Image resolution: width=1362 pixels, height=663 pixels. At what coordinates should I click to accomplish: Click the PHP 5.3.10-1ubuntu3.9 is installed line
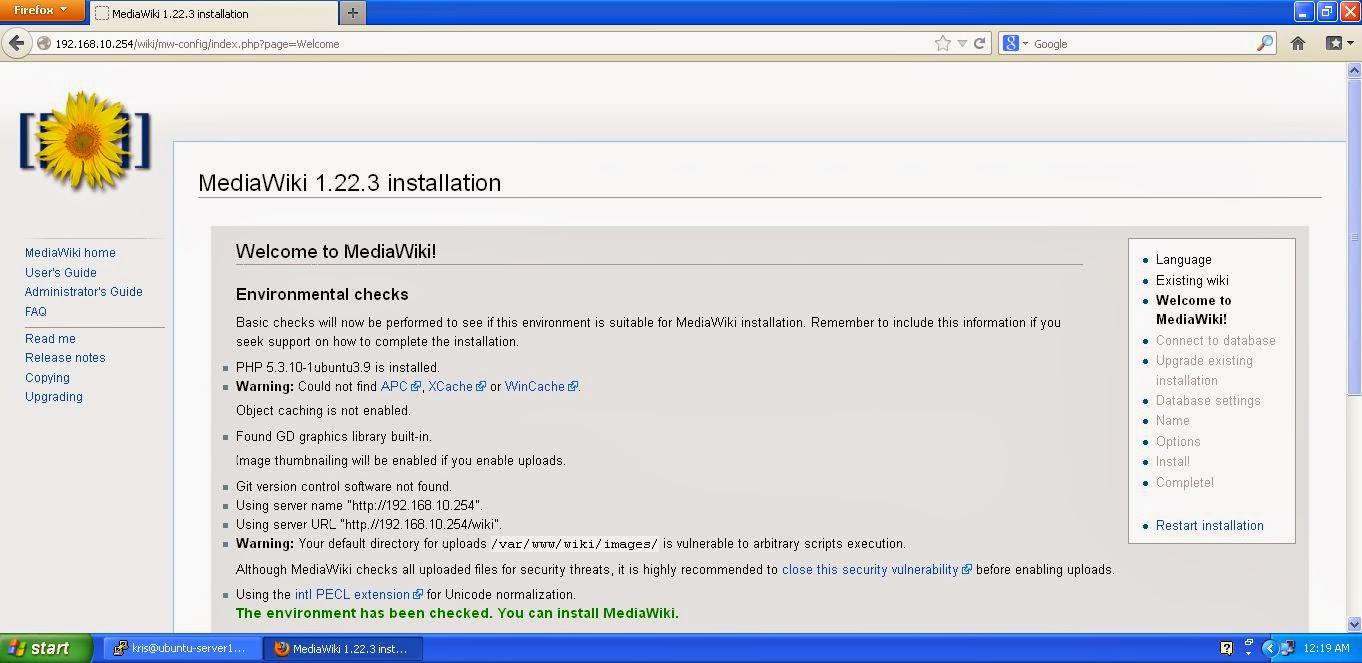tap(337, 367)
